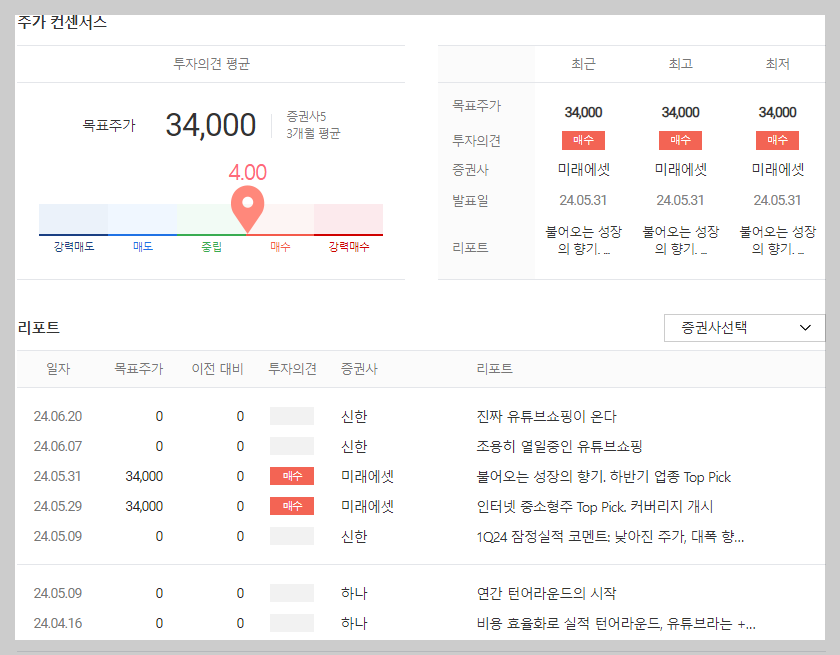Open report 불어오는 성장의 향기. 하반기 업종 Top Pick
This screenshot has width=840, height=655.
pyautogui.click(x=604, y=476)
